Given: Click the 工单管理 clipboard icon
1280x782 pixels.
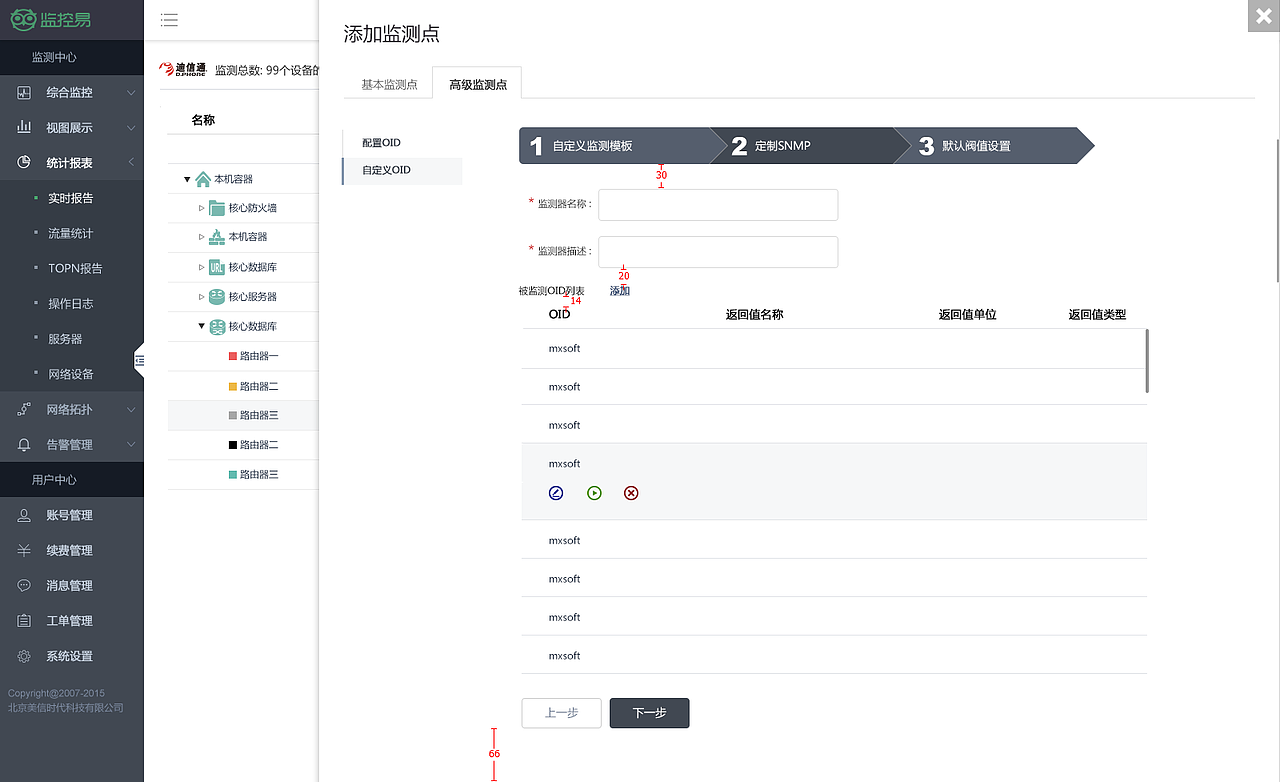Looking at the screenshot, I should (x=24, y=620).
